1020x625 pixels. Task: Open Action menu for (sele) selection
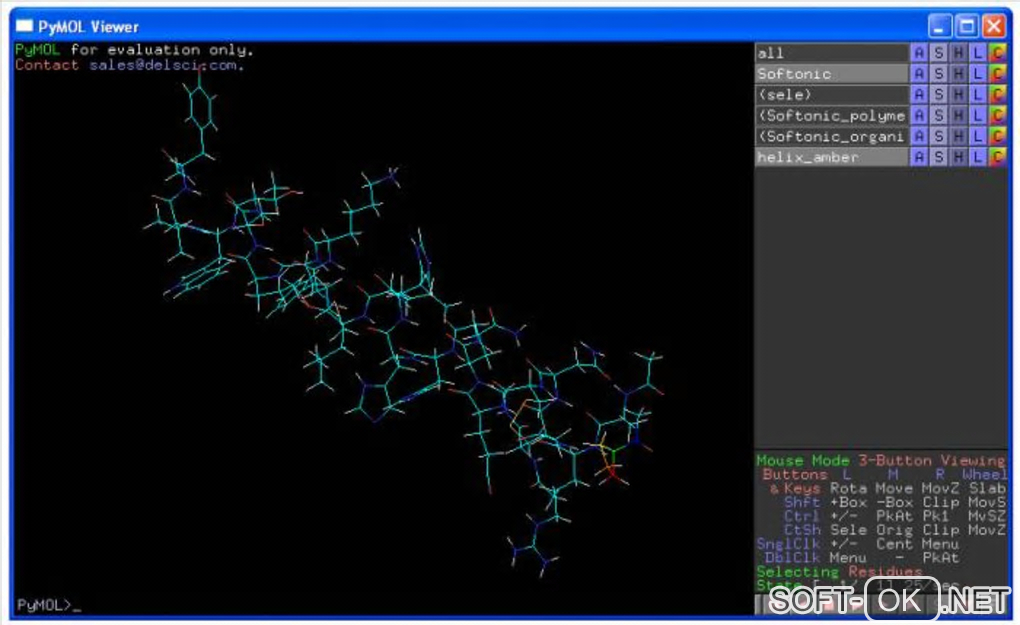pos(919,94)
